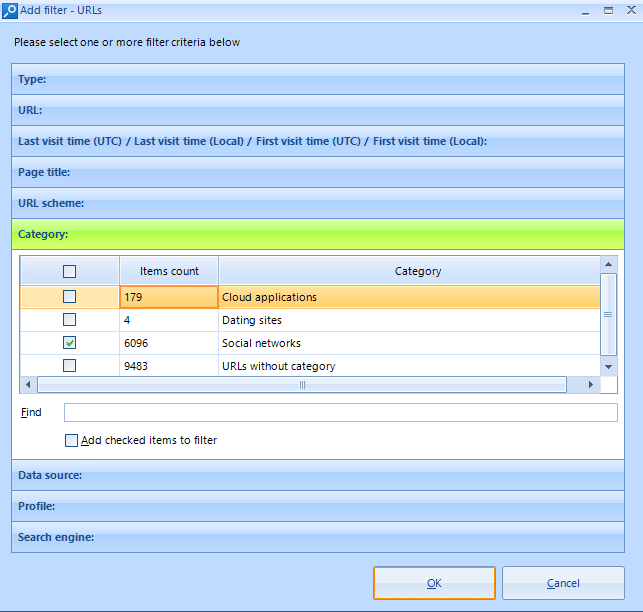The width and height of the screenshot is (643, 612).
Task: Click the horizontal scroll right arrow
Action: pos(592,385)
